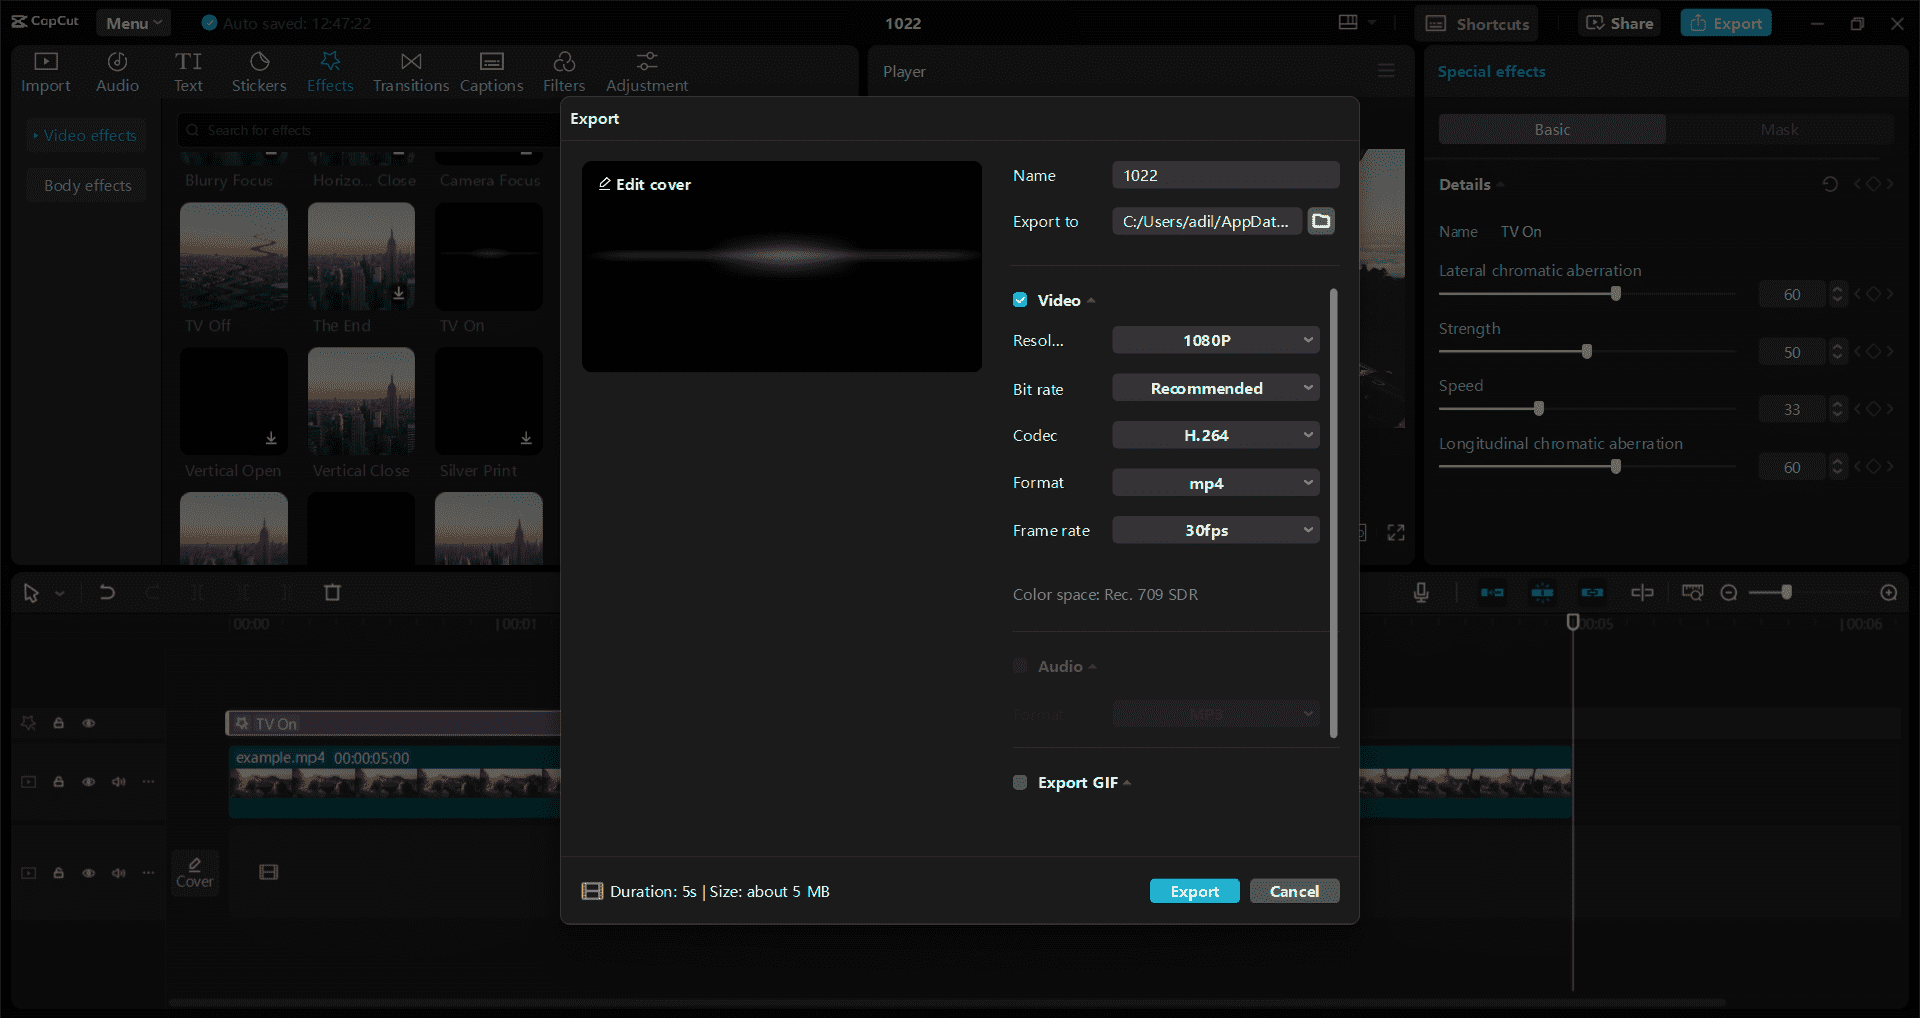The height and width of the screenshot is (1018, 1920).
Task: Toggle main track magnet icon
Action: point(1492,593)
